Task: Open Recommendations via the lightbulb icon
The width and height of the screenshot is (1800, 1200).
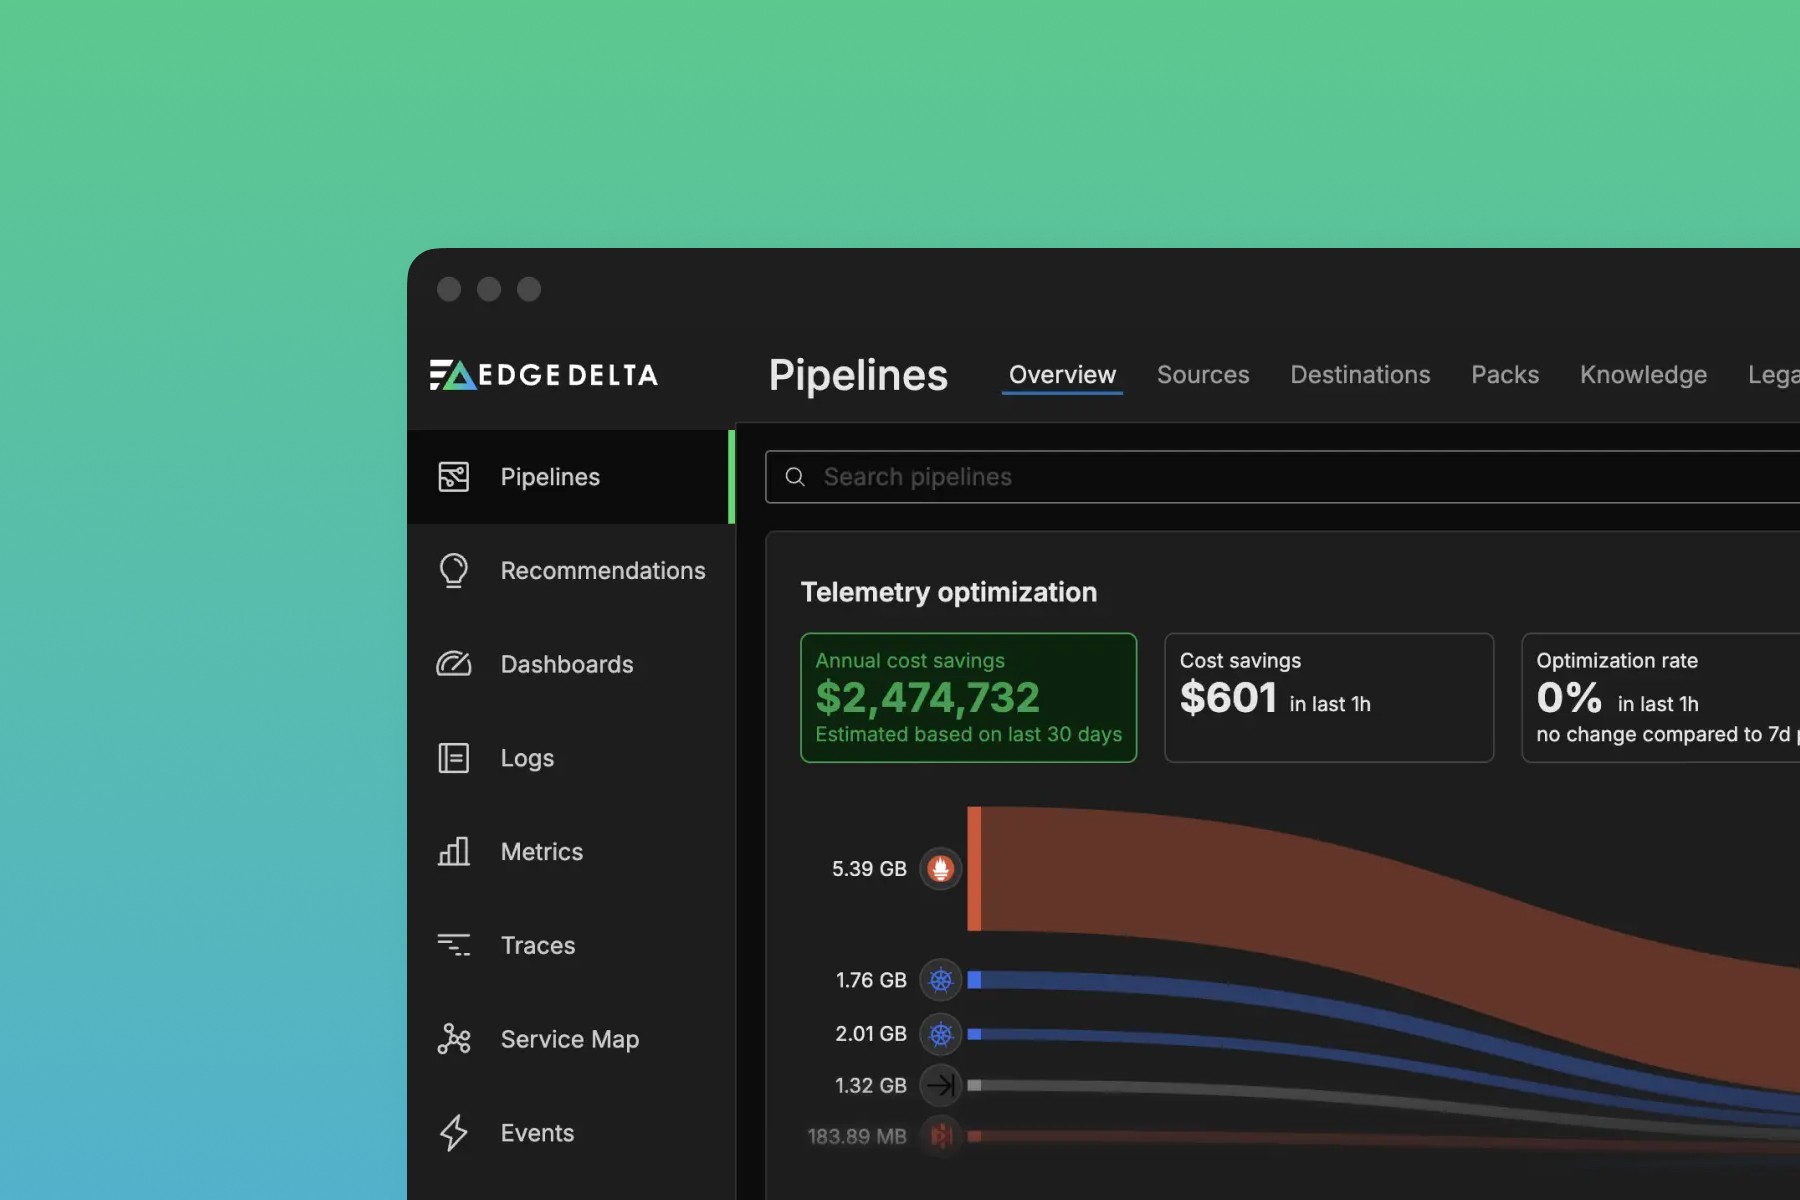Action: (x=453, y=571)
